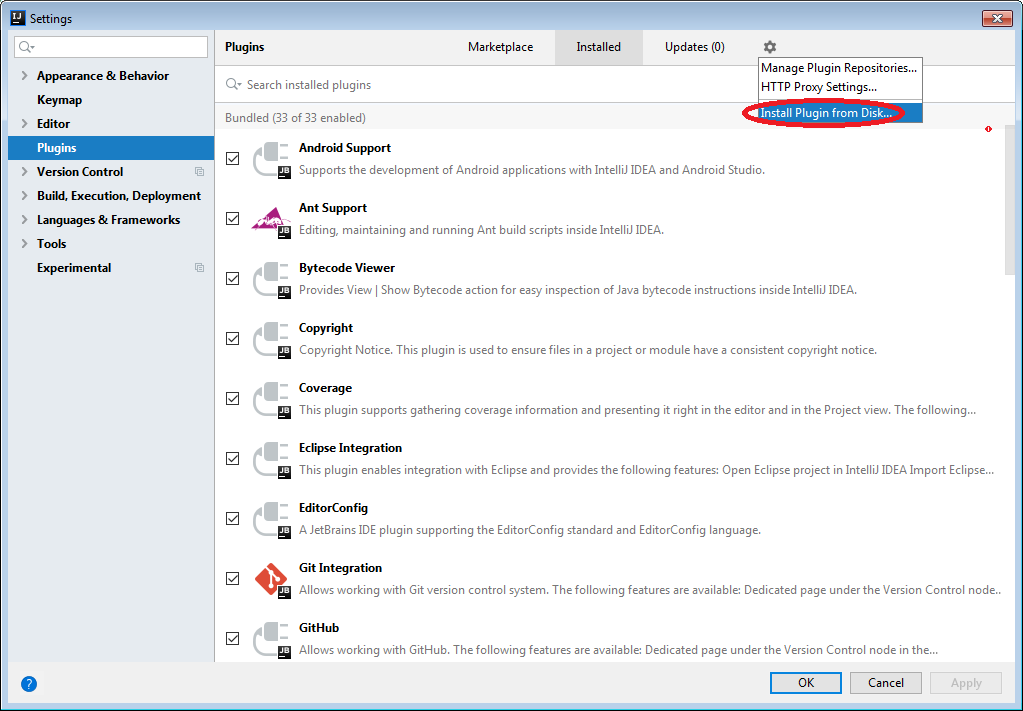
Task: Click the Cancel button
Action: tap(885, 683)
